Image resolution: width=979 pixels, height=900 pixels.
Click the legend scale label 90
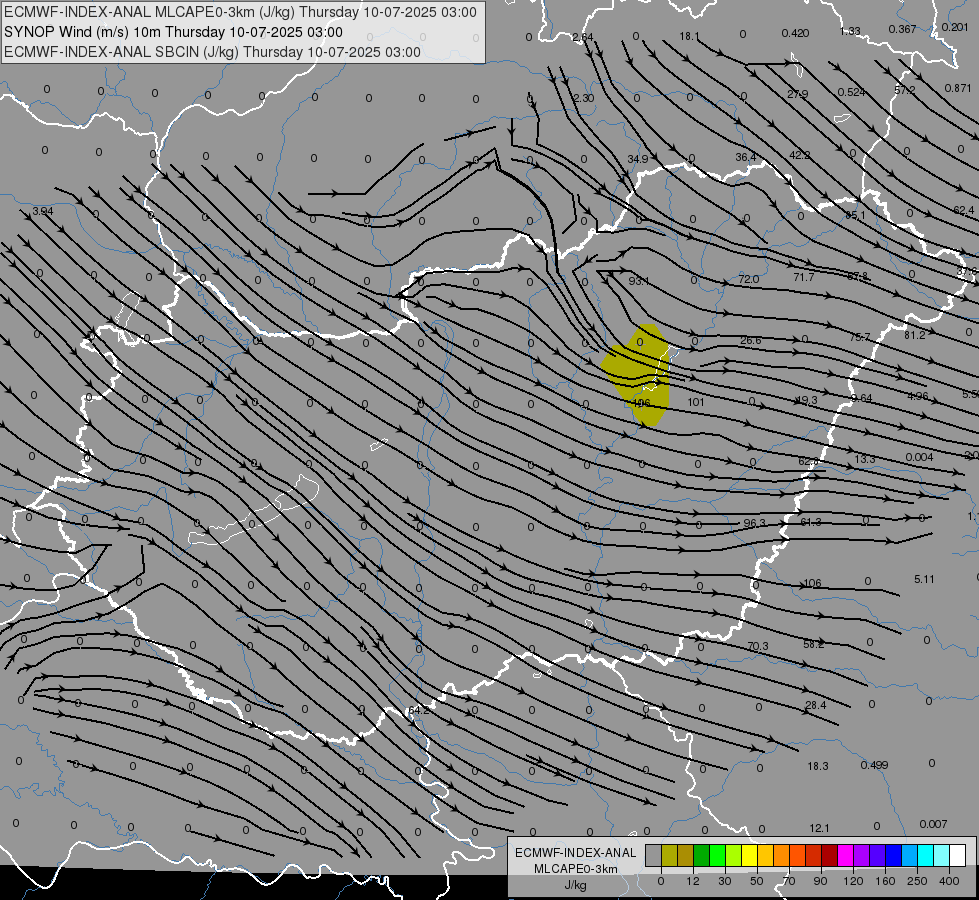click(x=820, y=881)
